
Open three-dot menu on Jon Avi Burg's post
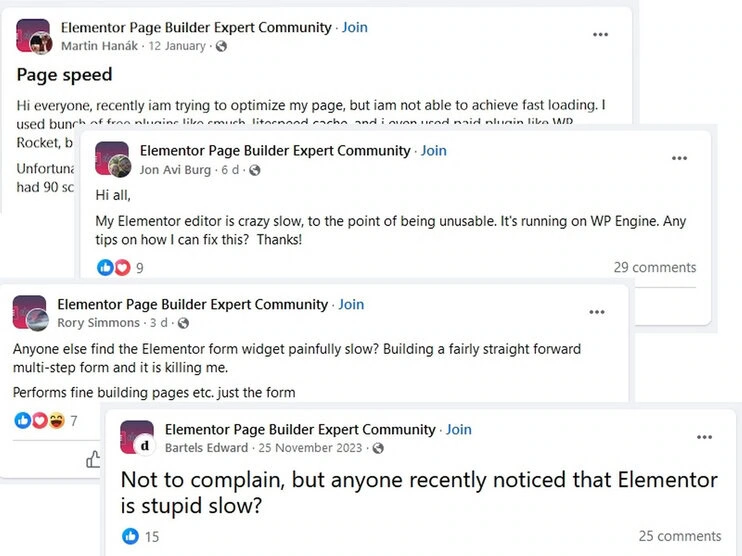(x=679, y=158)
